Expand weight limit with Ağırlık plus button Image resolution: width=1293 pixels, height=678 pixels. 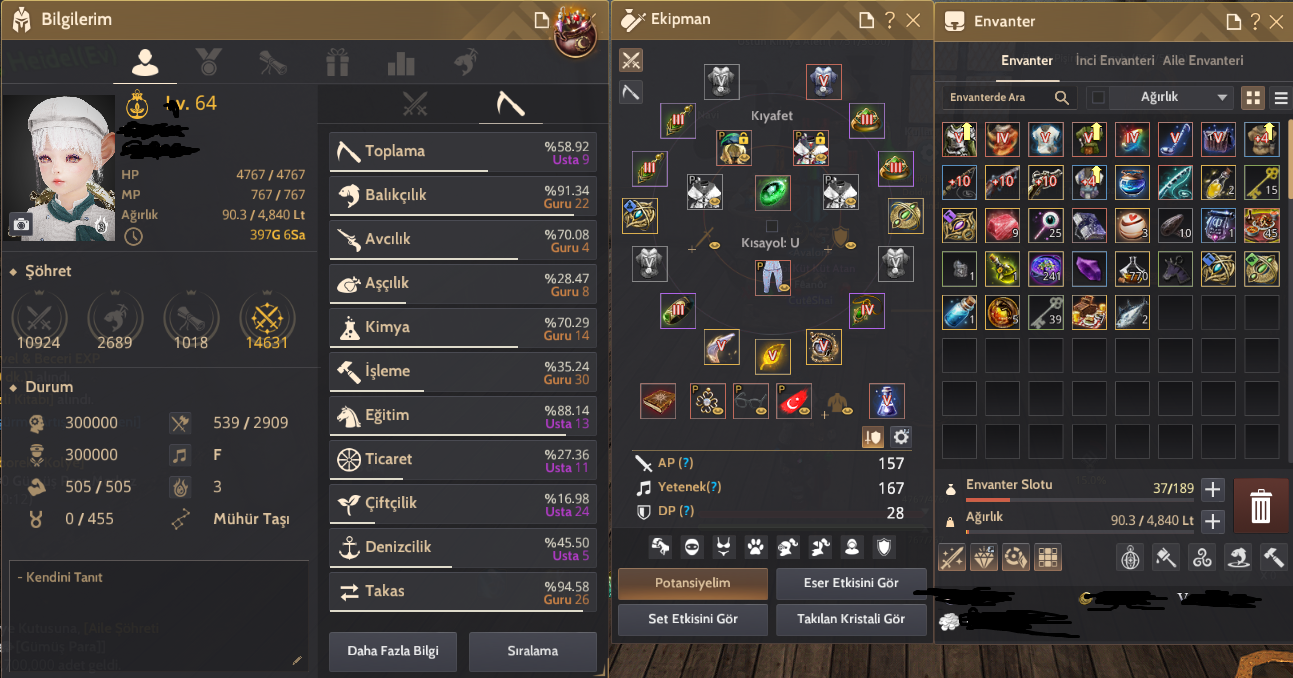click(x=1212, y=521)
